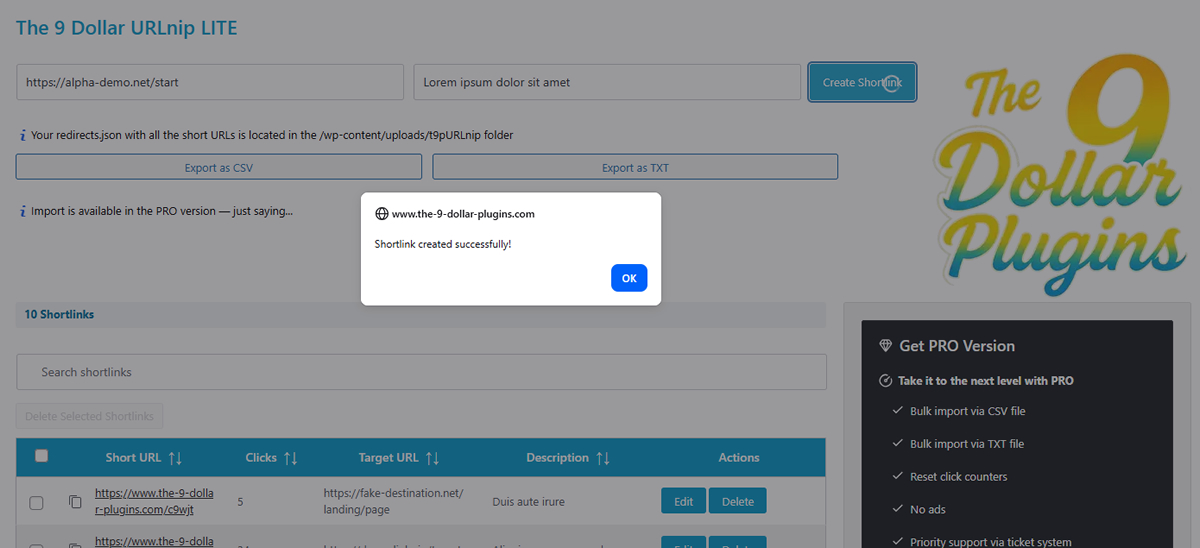Viewport: 1200px width, 548px height.
Task: Click the info icon beside redirects.json note
Action: click(22, 135)
